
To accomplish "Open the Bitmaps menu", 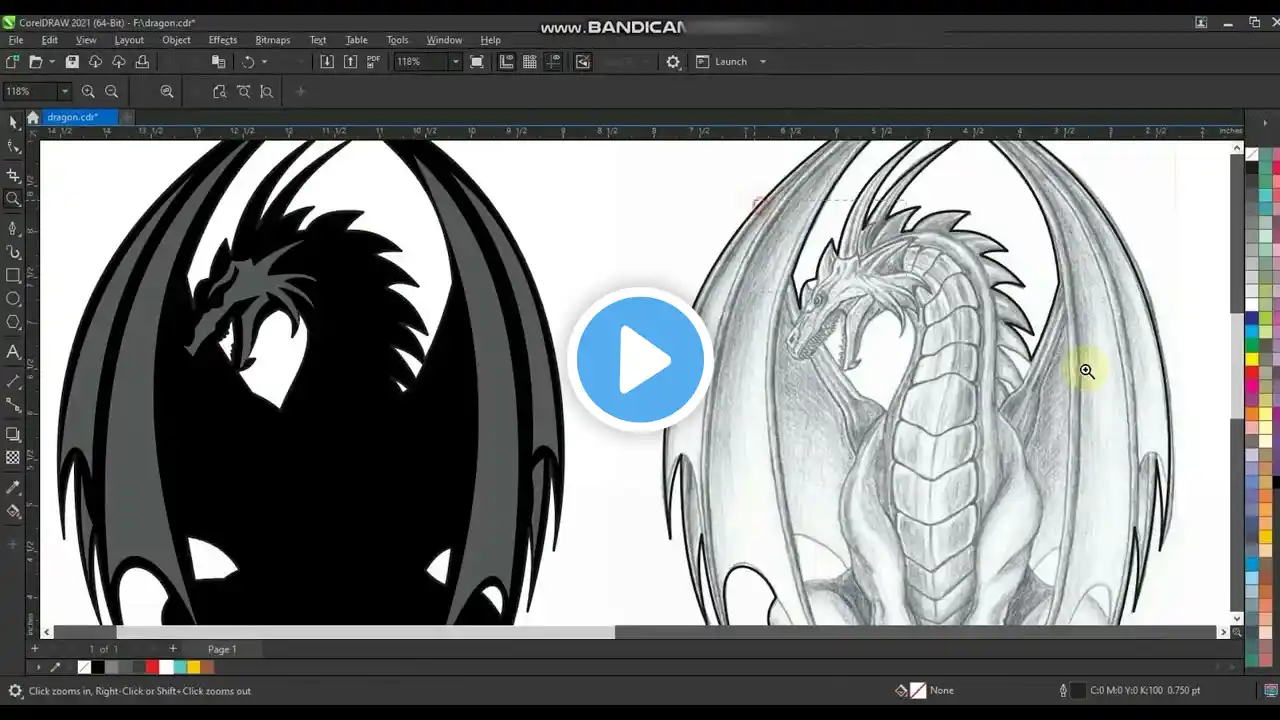I will 273,40.
